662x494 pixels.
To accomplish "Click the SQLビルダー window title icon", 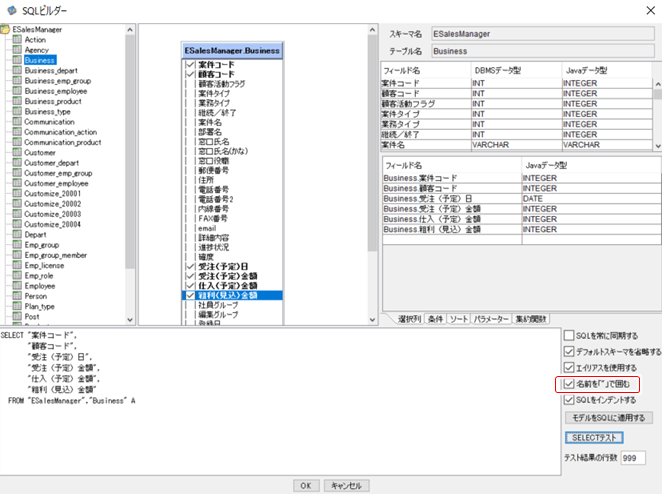I will [12, 10].
